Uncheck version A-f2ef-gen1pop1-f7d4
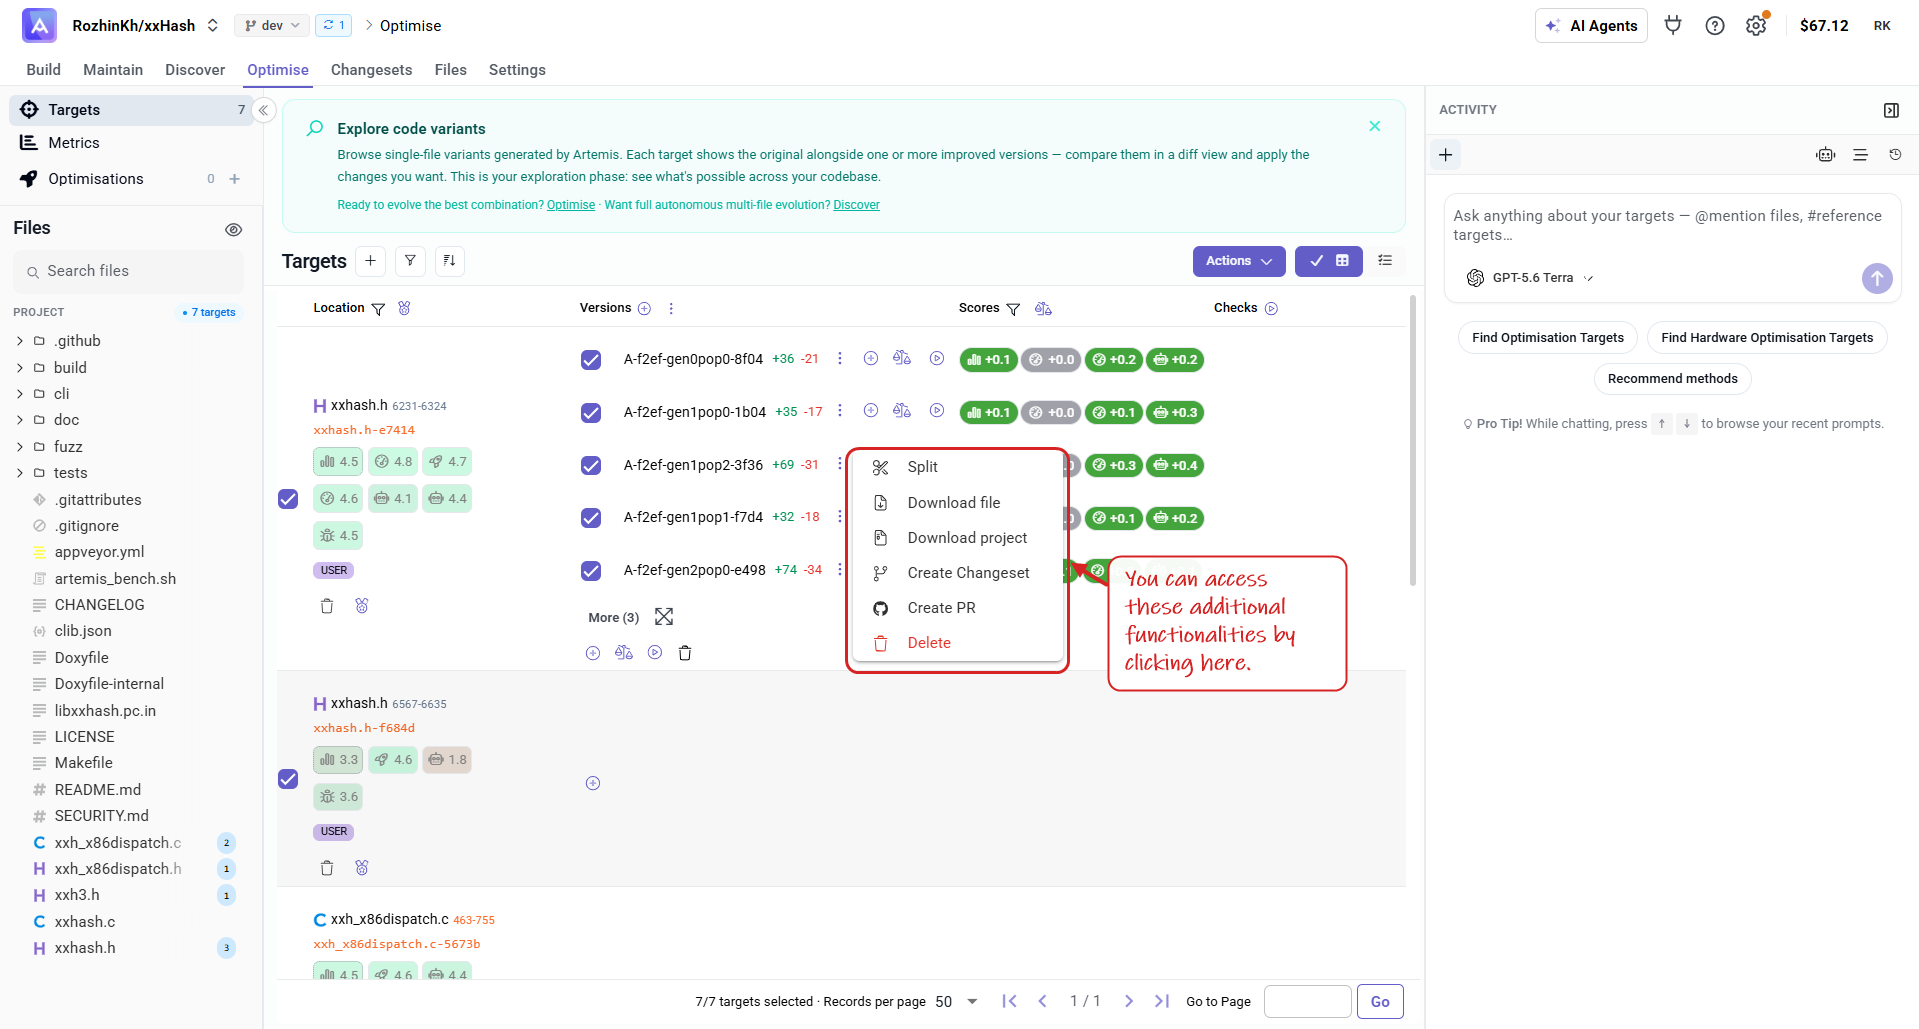 tap(591, 518)
